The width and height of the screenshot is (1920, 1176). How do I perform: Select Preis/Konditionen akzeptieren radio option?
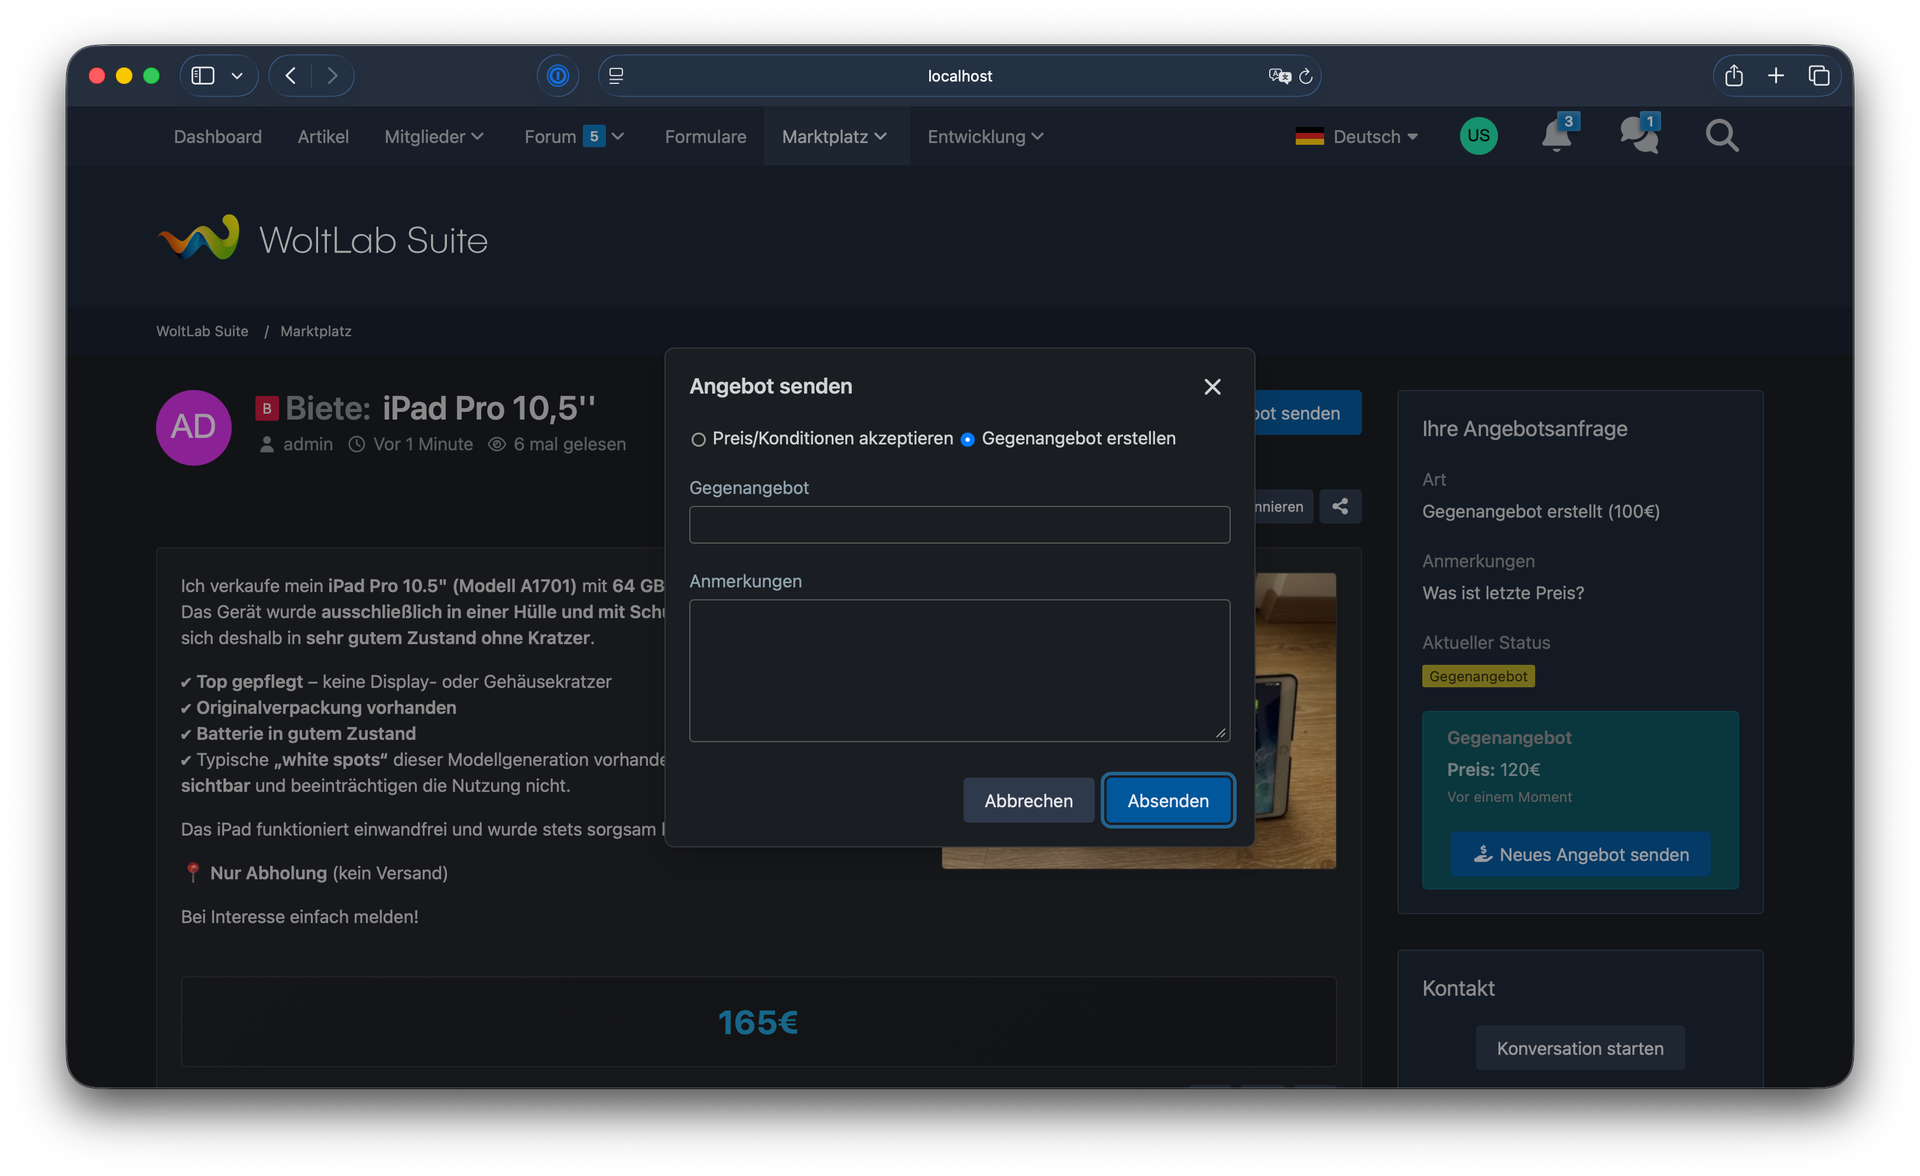[698, 440]
